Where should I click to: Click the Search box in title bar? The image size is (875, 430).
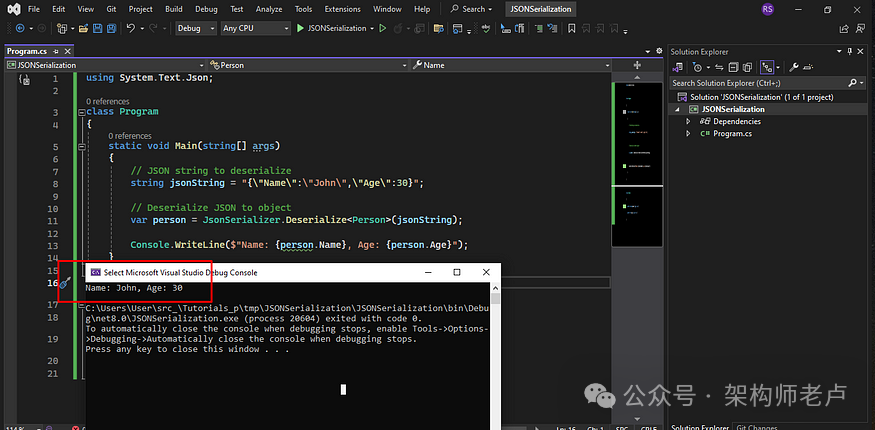point(472,9)
